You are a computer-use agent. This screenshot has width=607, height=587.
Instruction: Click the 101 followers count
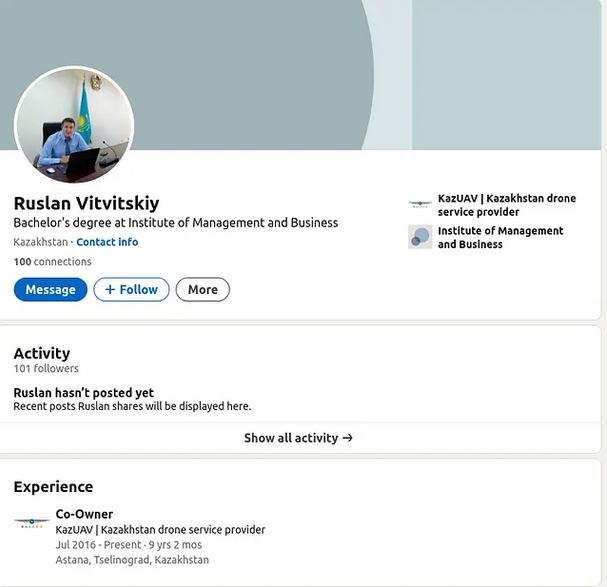coord(46,369)
